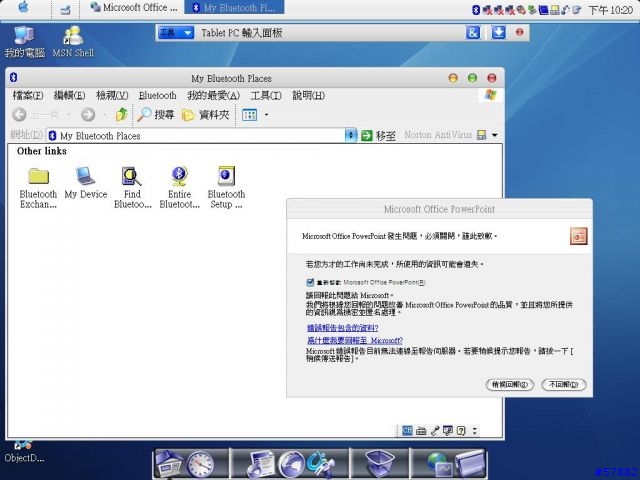Click the green stacked tray icon

(532, 10)
